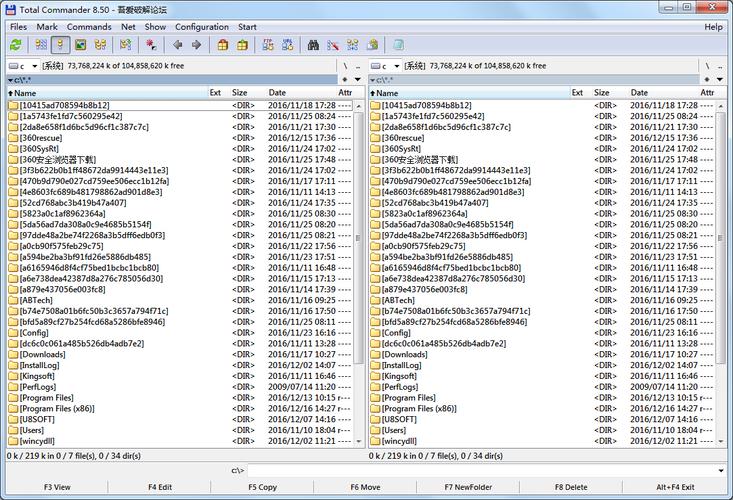The width and height of the screenshot is (733, 500).
Task: Open the Show menu
Action: point(155,27)
